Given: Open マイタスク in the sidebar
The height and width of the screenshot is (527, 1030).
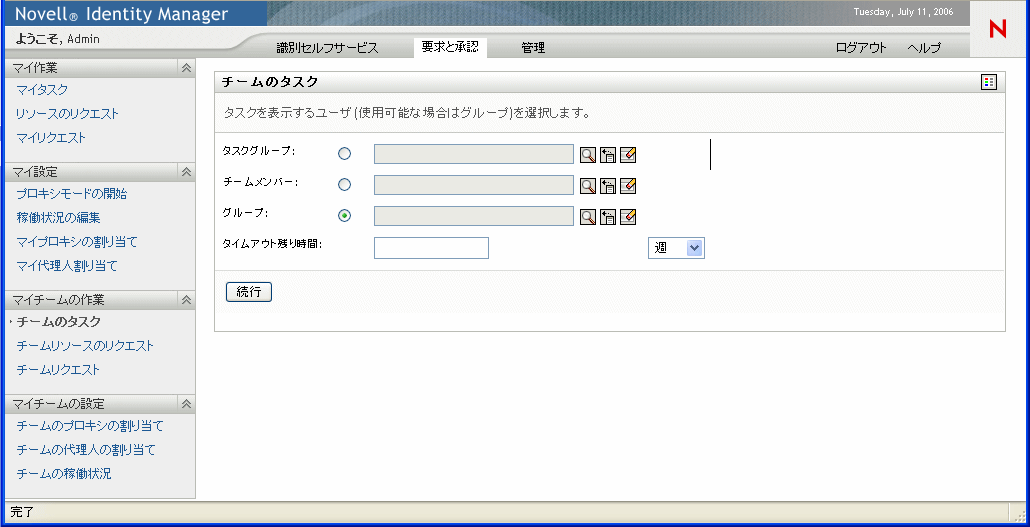Looking at the screenshot, I should 42,90.
